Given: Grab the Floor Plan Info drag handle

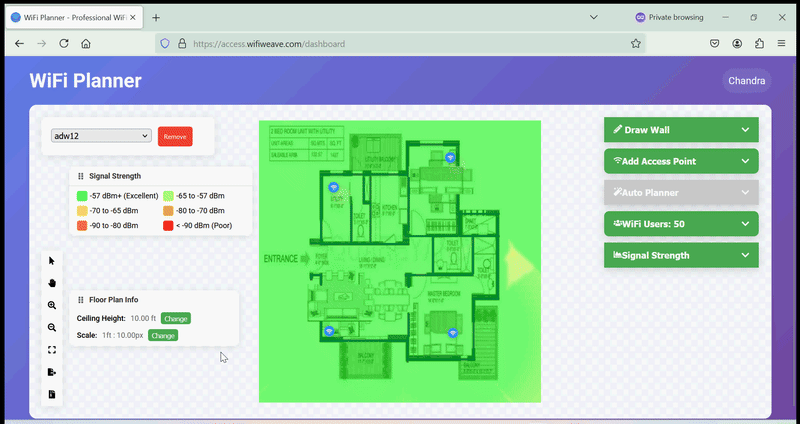Looking at the screenshot, I should (x=81, y=300).
